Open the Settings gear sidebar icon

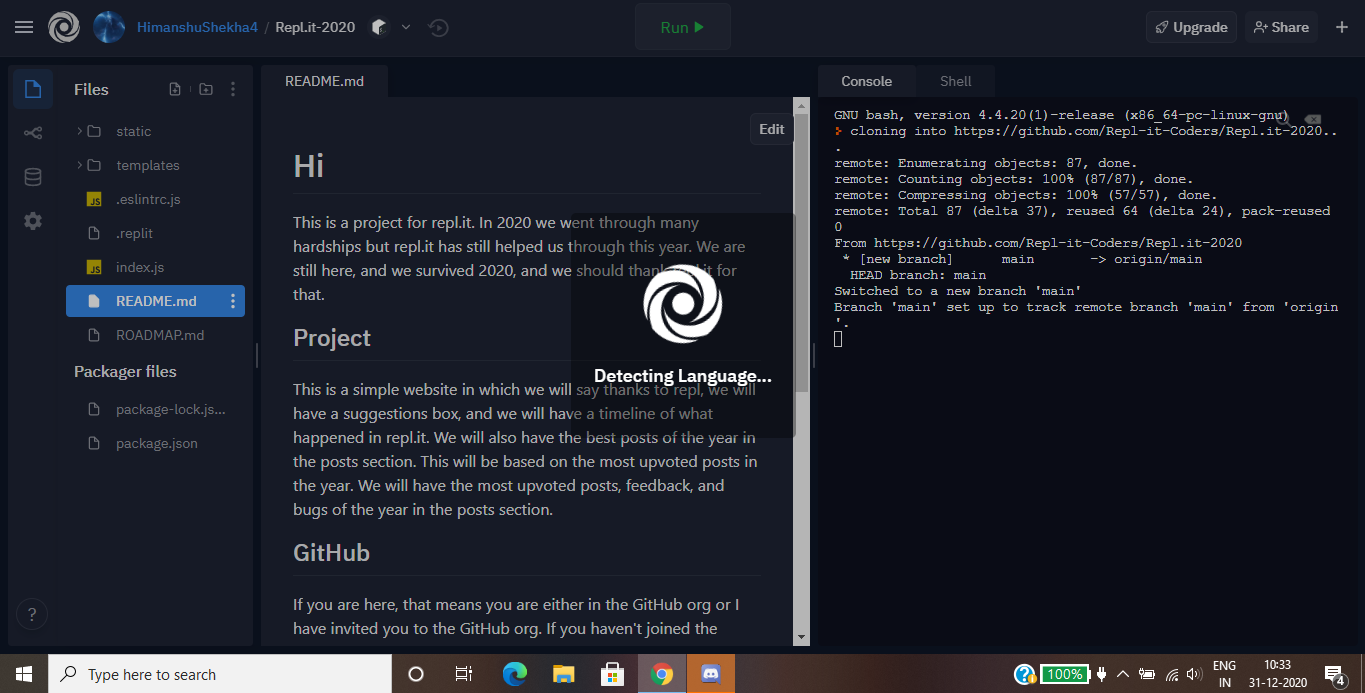point(33,221)
